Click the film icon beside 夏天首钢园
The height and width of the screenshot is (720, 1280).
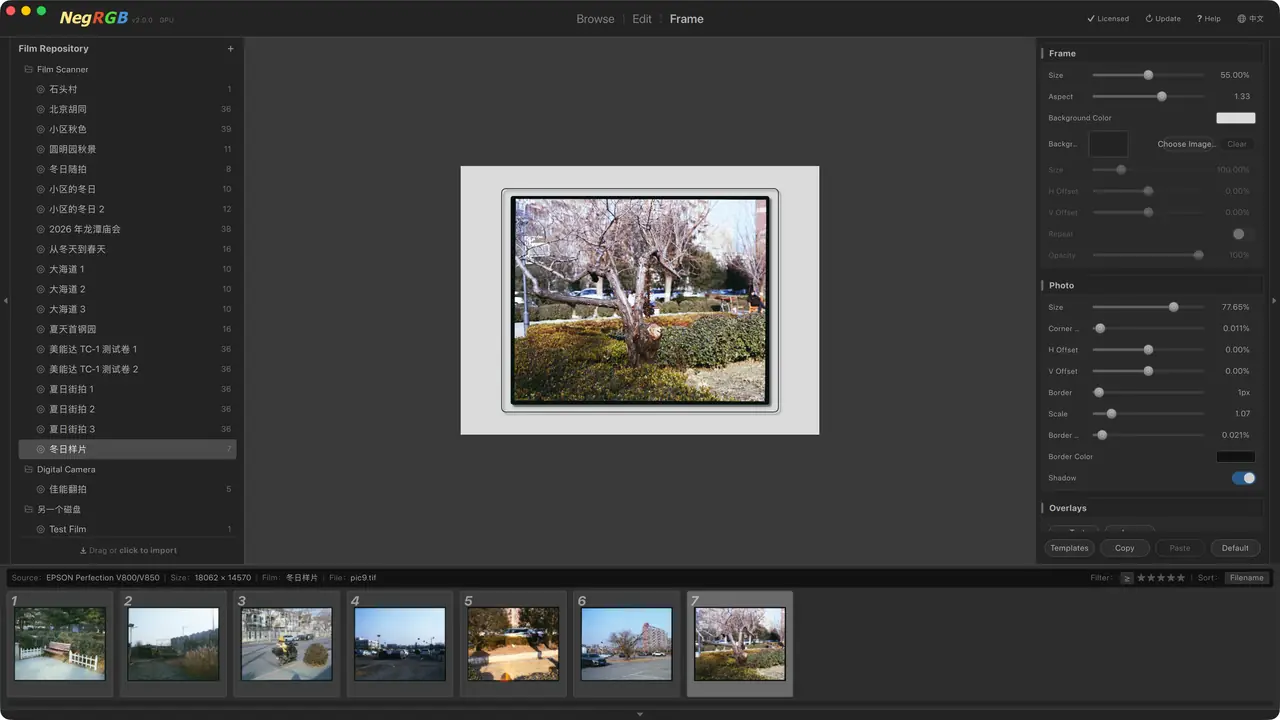[41, 329]
